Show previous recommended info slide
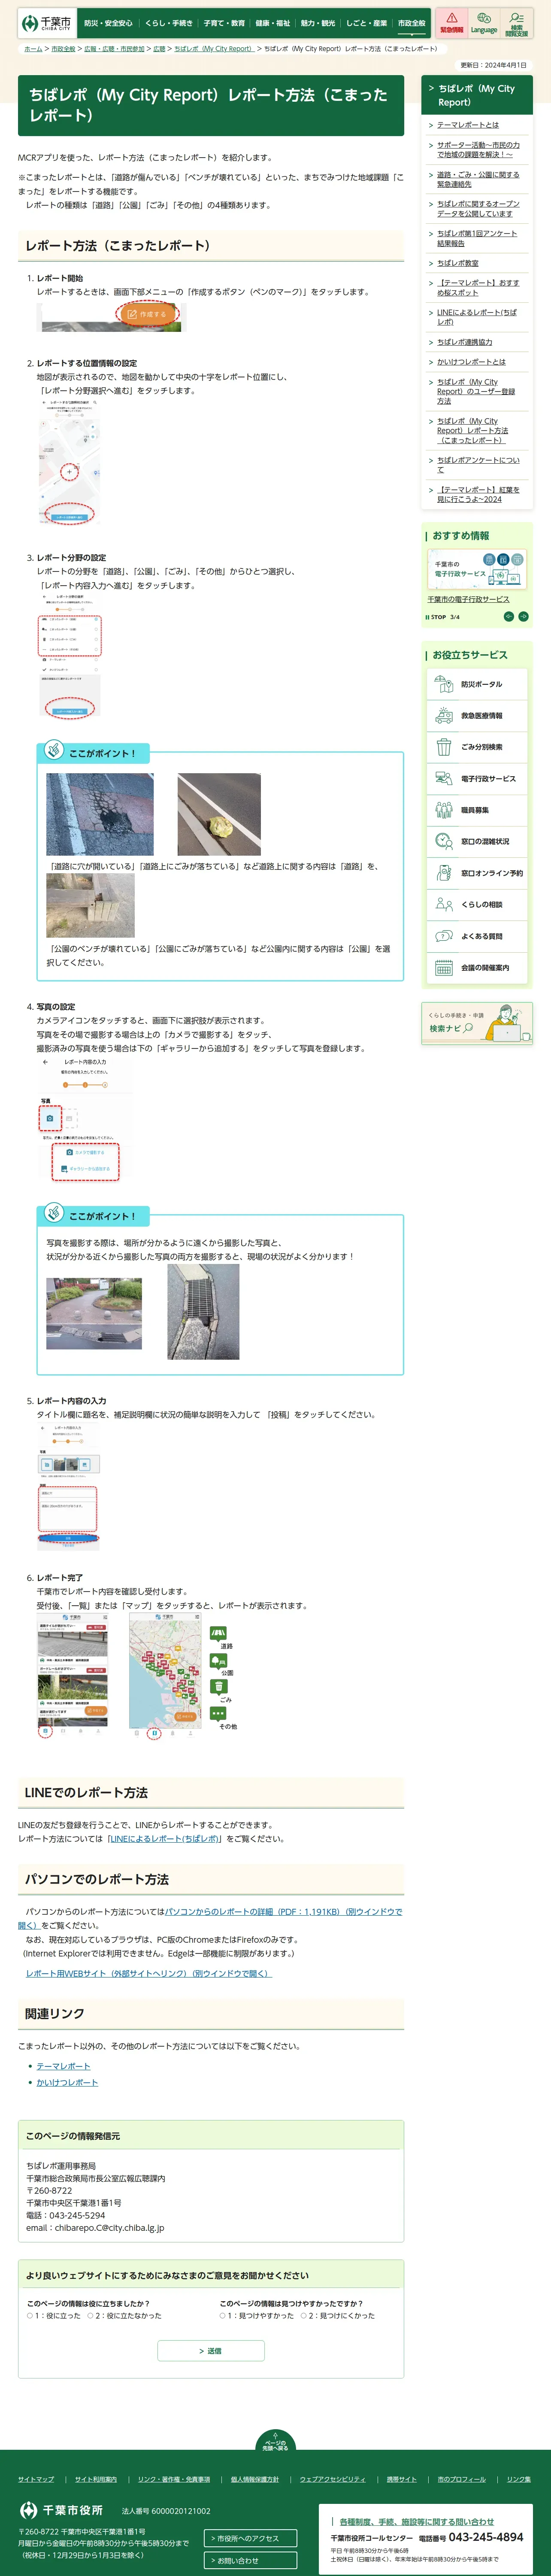Image resolution: width=551 pixels, height=2576 pixels. pos(508,617)
